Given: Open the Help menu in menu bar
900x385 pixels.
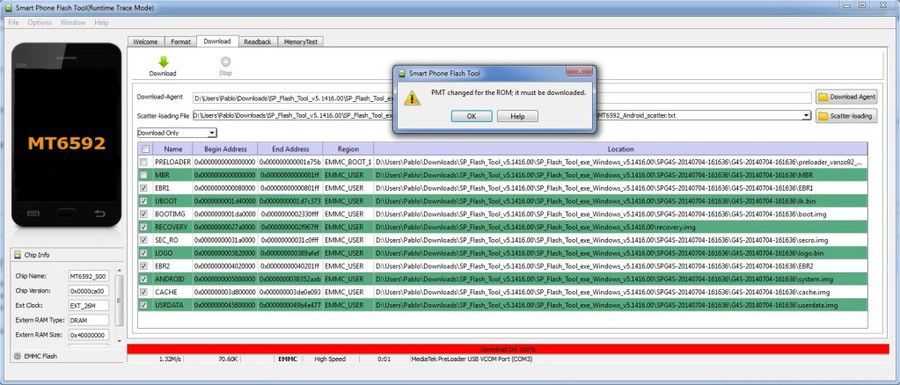Looking at the screenshot, I should pyautogui.click(x=102, y=22).
